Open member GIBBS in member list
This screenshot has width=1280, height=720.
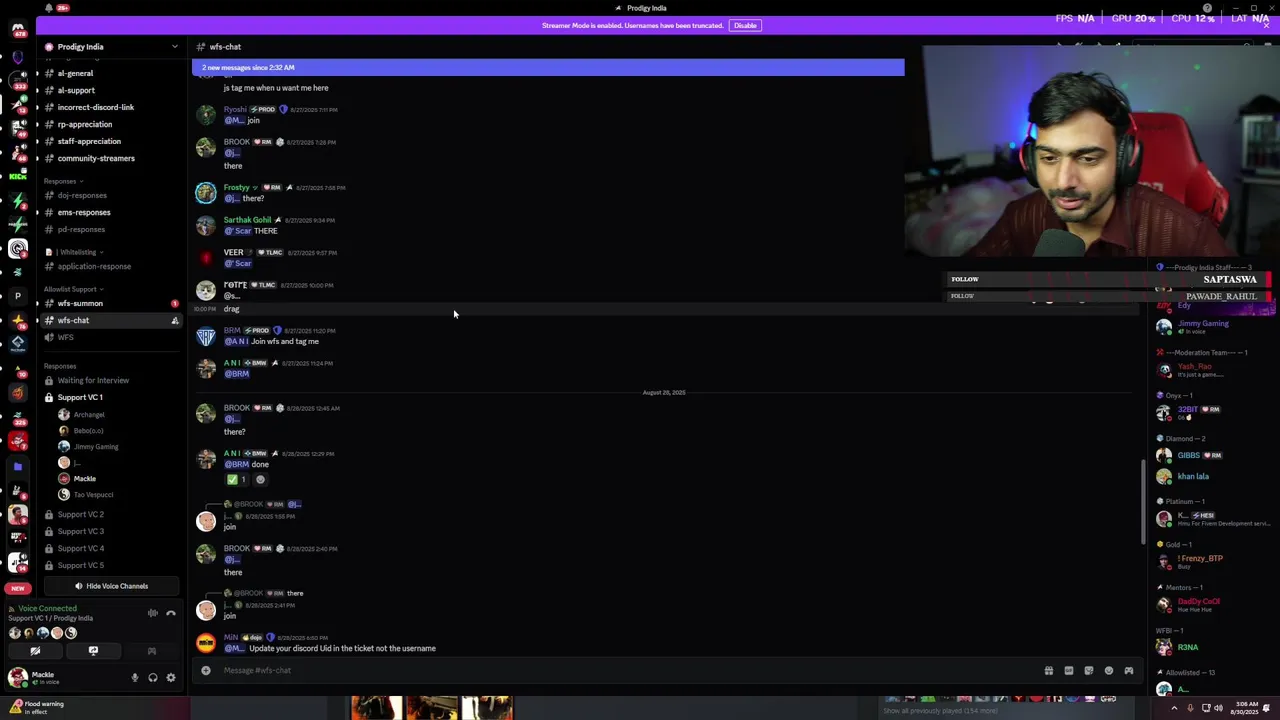pyautogui.click(x=1189, y=455)
